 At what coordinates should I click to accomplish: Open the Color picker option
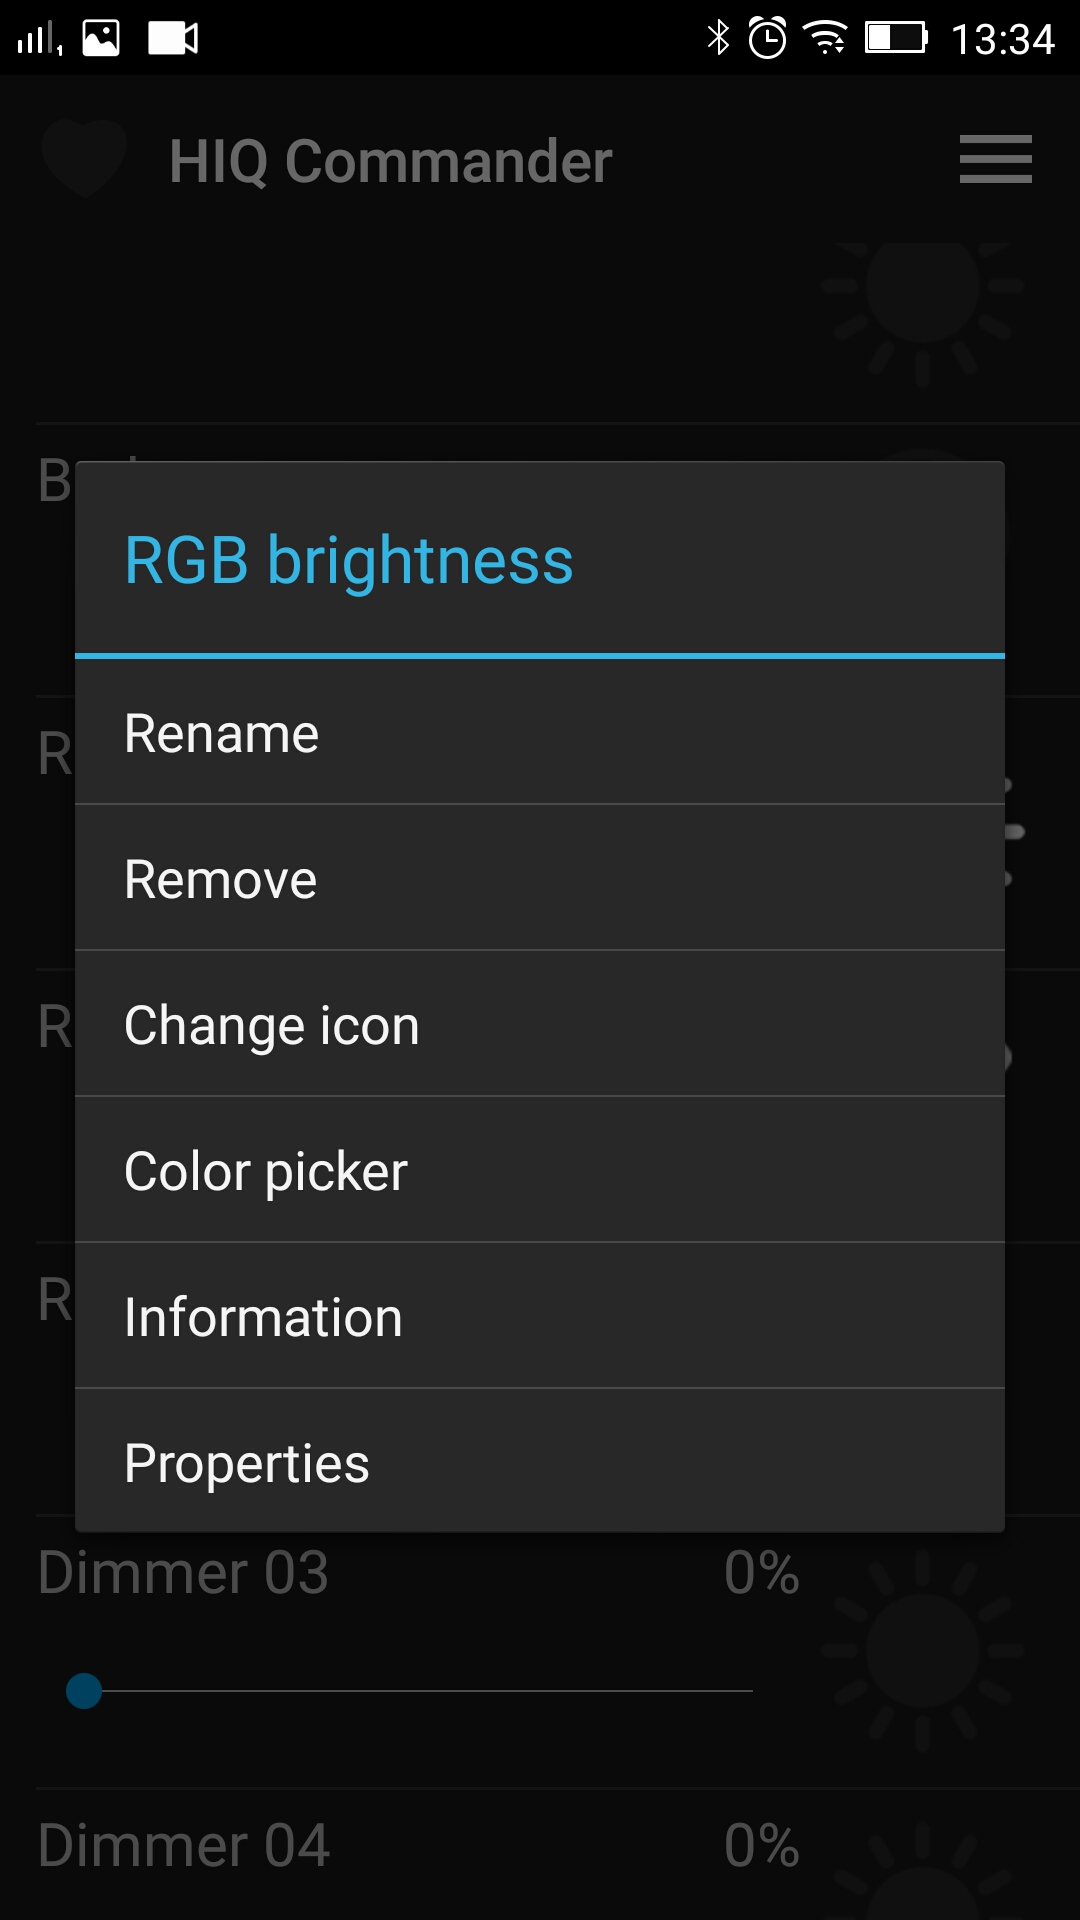[540, 1171]
